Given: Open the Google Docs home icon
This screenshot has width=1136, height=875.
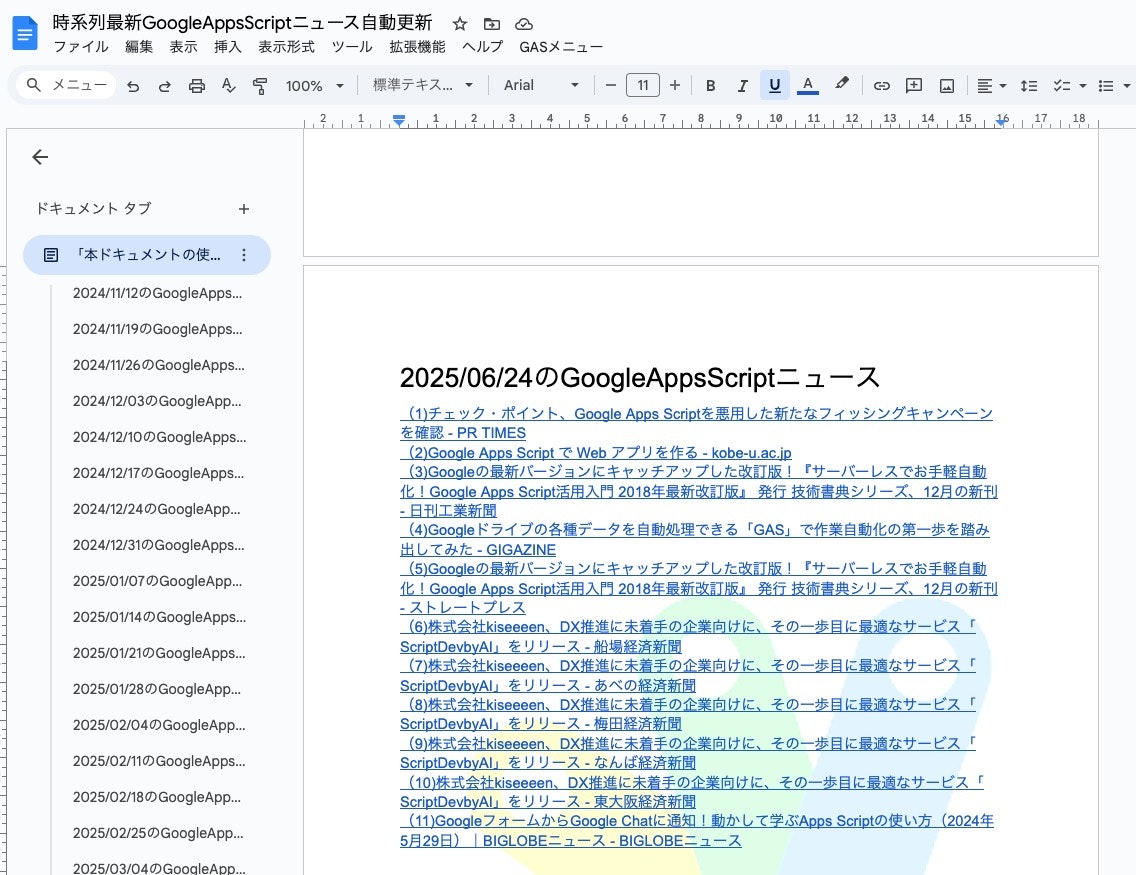Looking at the screenshot, I should point(25,33).
